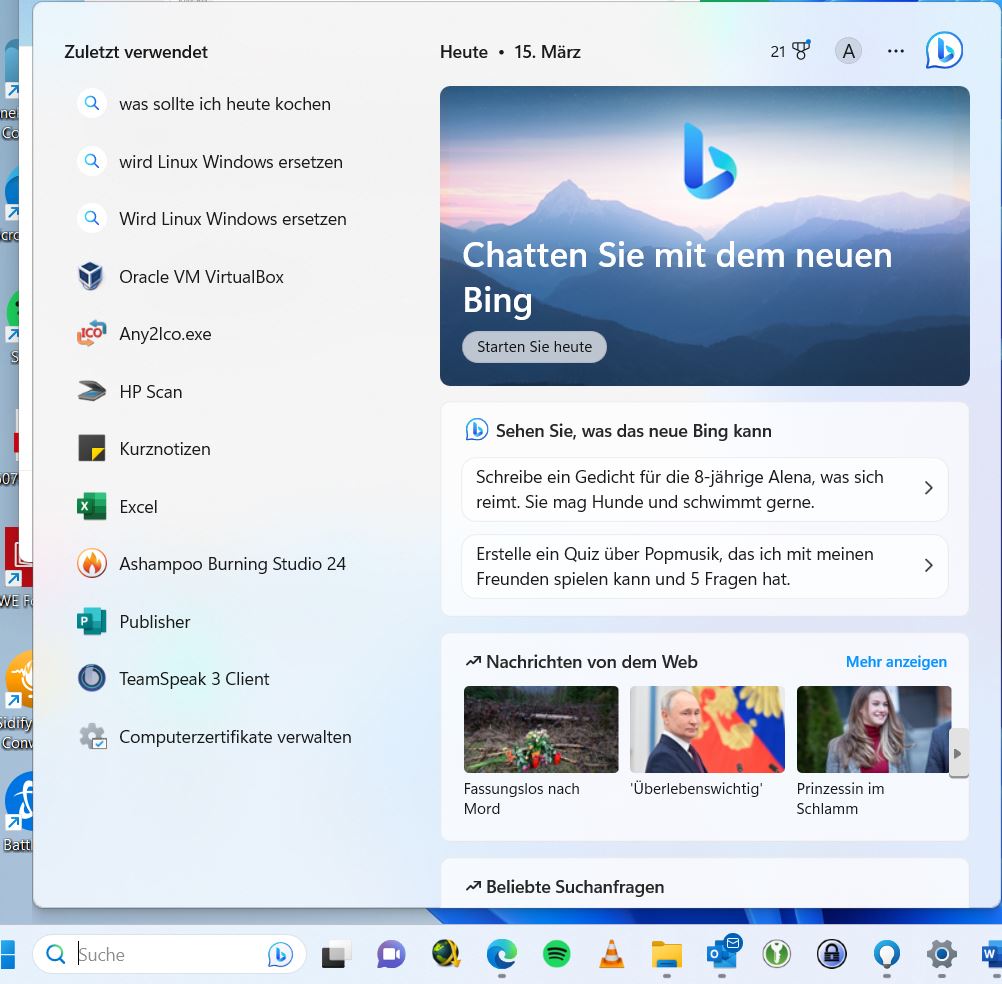1002x984 pixels.
Task: Open news thumbnail 'Prinzessin im Schlamm'
Action: 874,730
